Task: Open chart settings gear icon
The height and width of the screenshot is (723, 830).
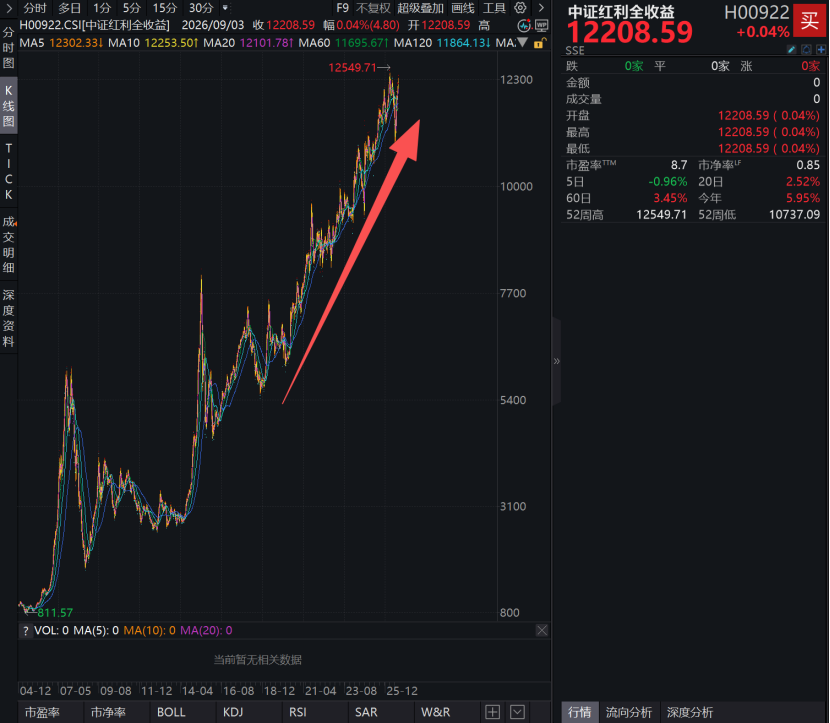Action: pyautogui.click(x=521, y=8)
